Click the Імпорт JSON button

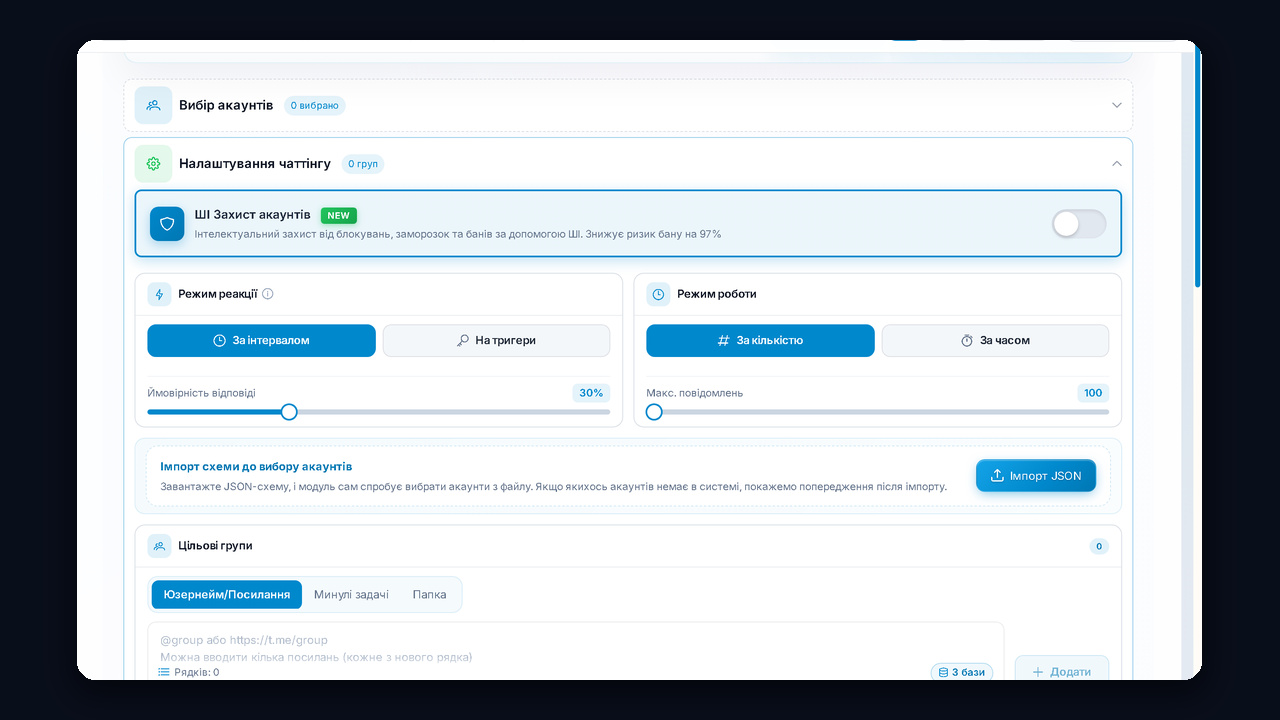1036,476
